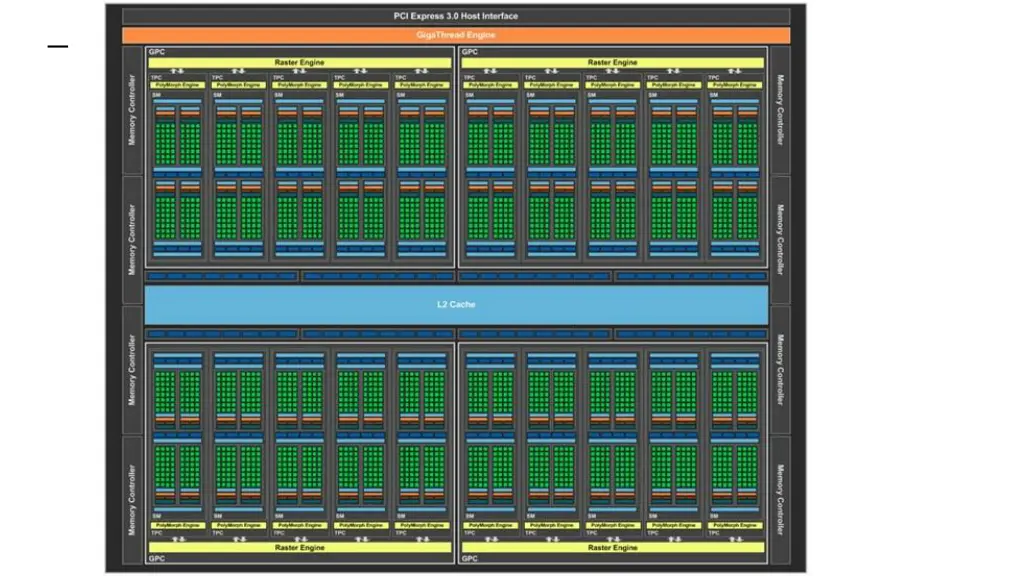The width and height of the screenshot is (1024, 576).
Task: Select bottommost Memory Controller on right edge
Action: [x=780, y=500]
